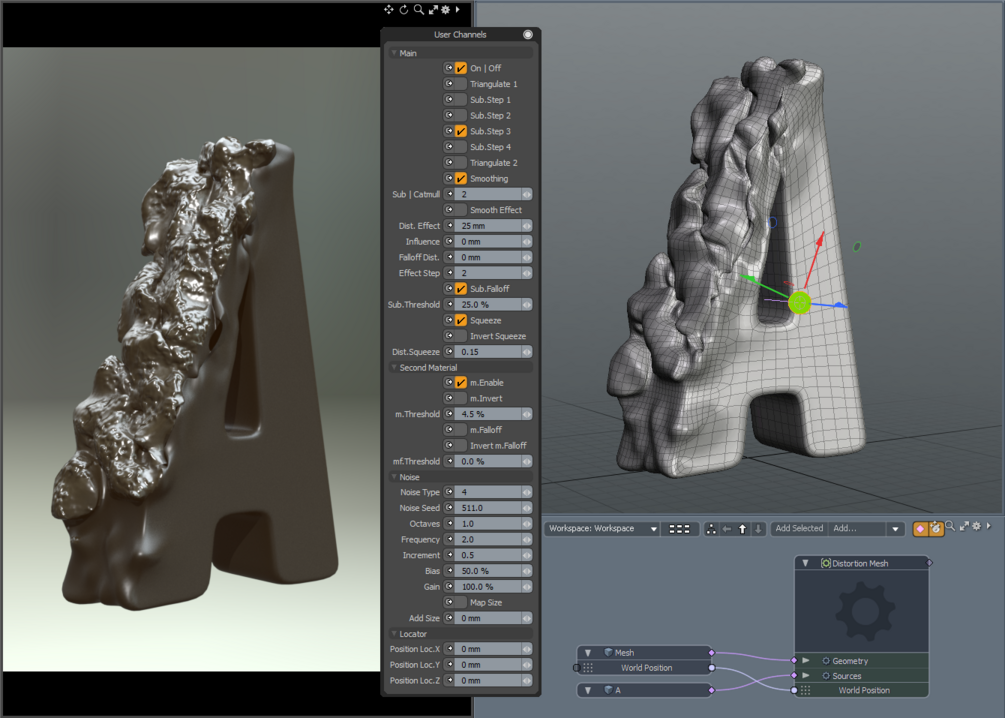Open the render view settings gear icon
Image resolution: width=1005 pixels, height=718 pixels.
point(446,10)
